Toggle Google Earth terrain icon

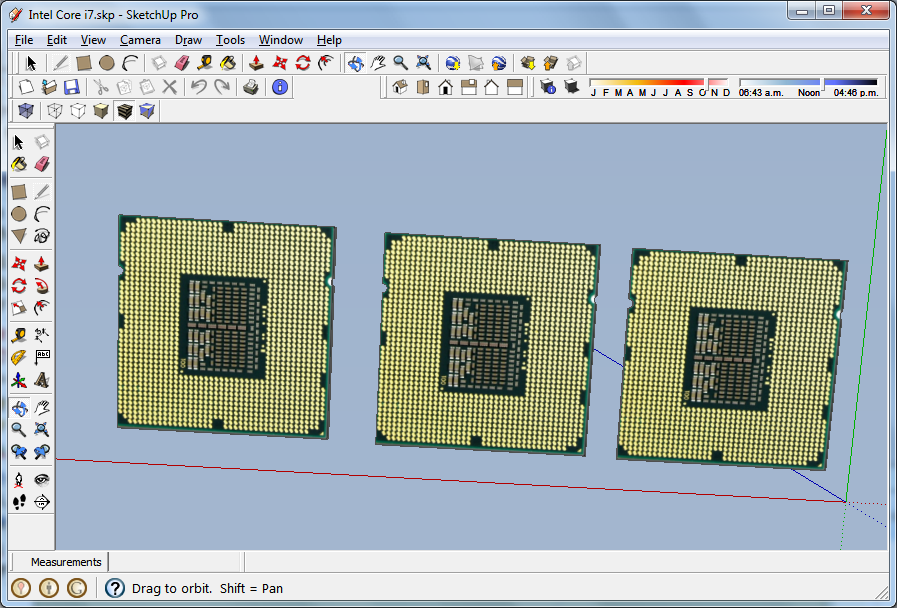tap(475, 63)
